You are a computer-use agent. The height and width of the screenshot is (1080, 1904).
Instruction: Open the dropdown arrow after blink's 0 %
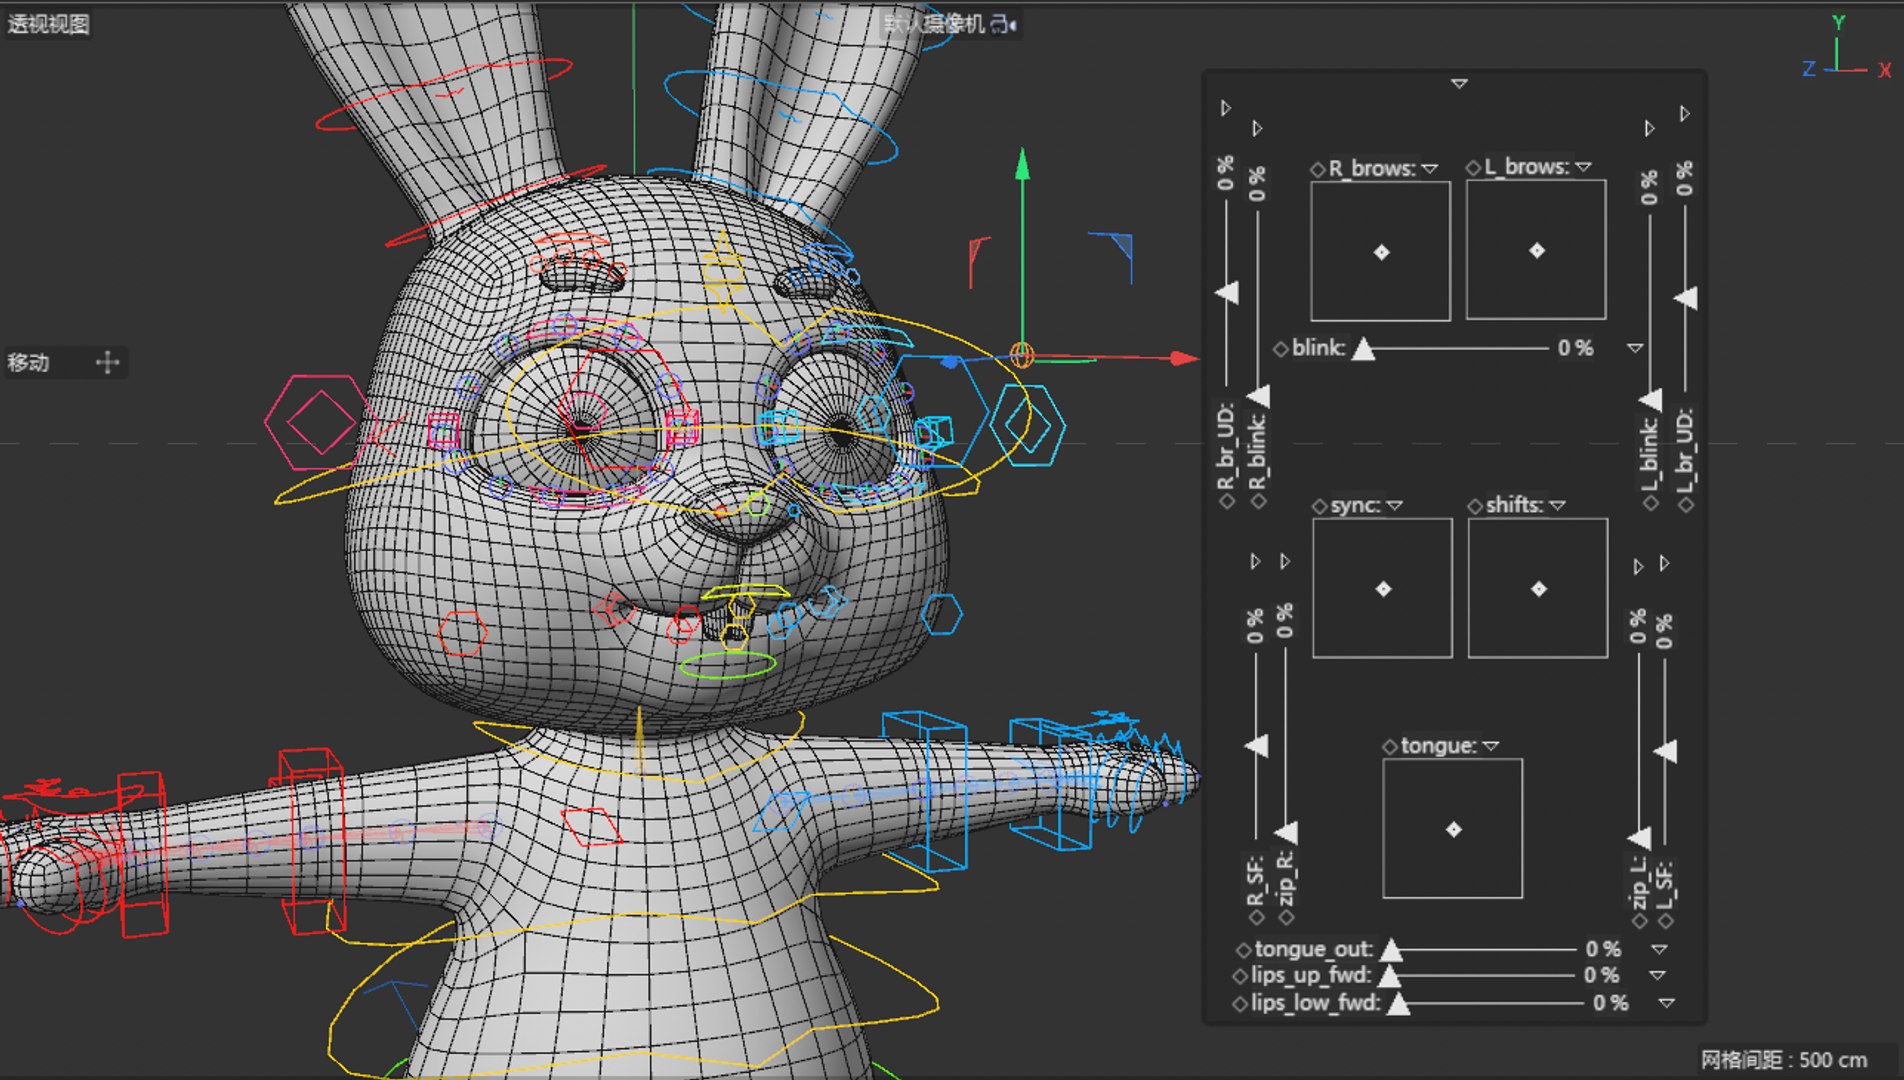coord(1635,348)
